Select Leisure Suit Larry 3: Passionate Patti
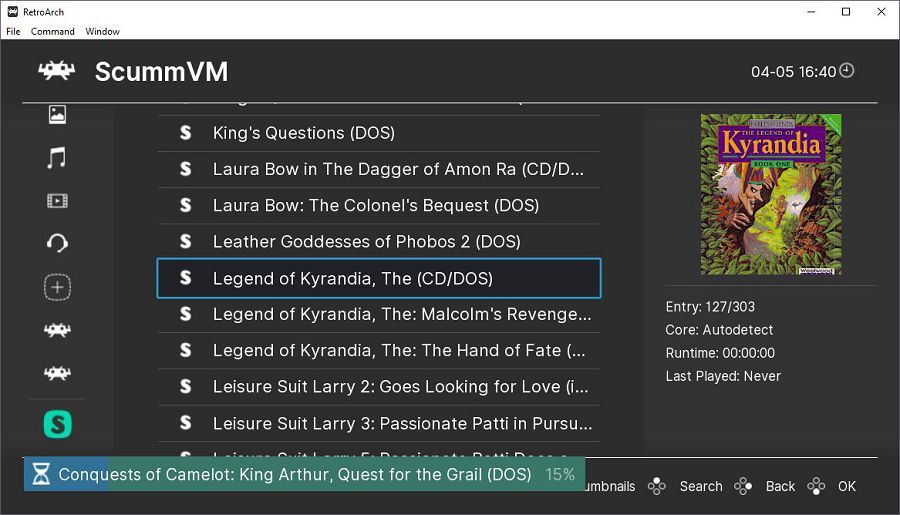 pos(379,424)
